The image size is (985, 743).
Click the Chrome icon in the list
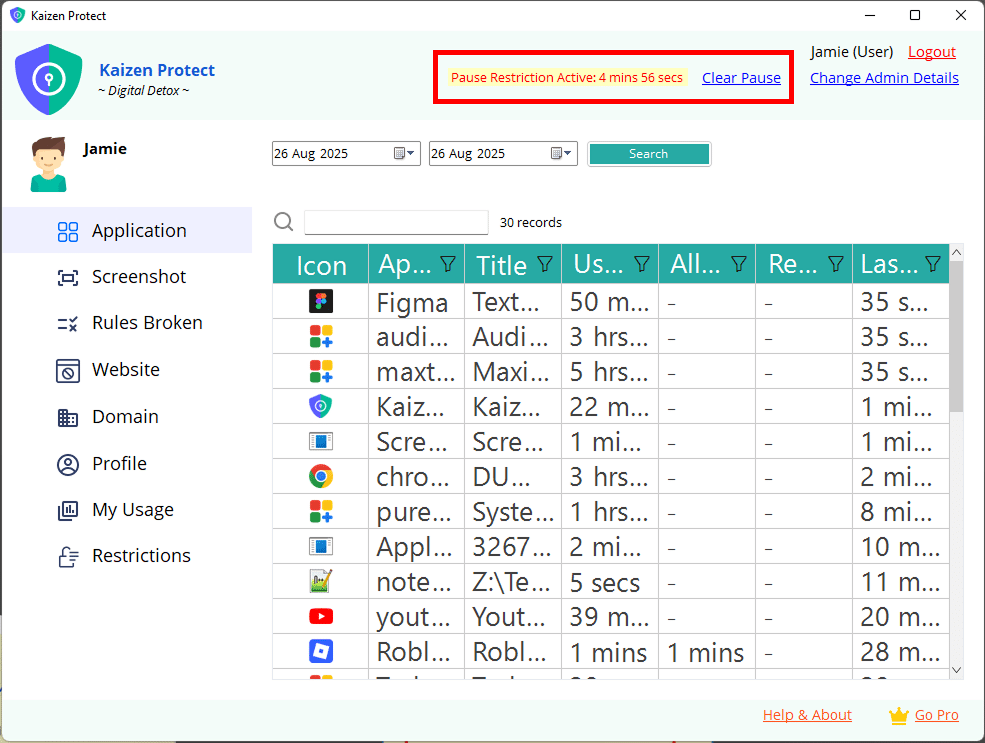click(320, 477)
